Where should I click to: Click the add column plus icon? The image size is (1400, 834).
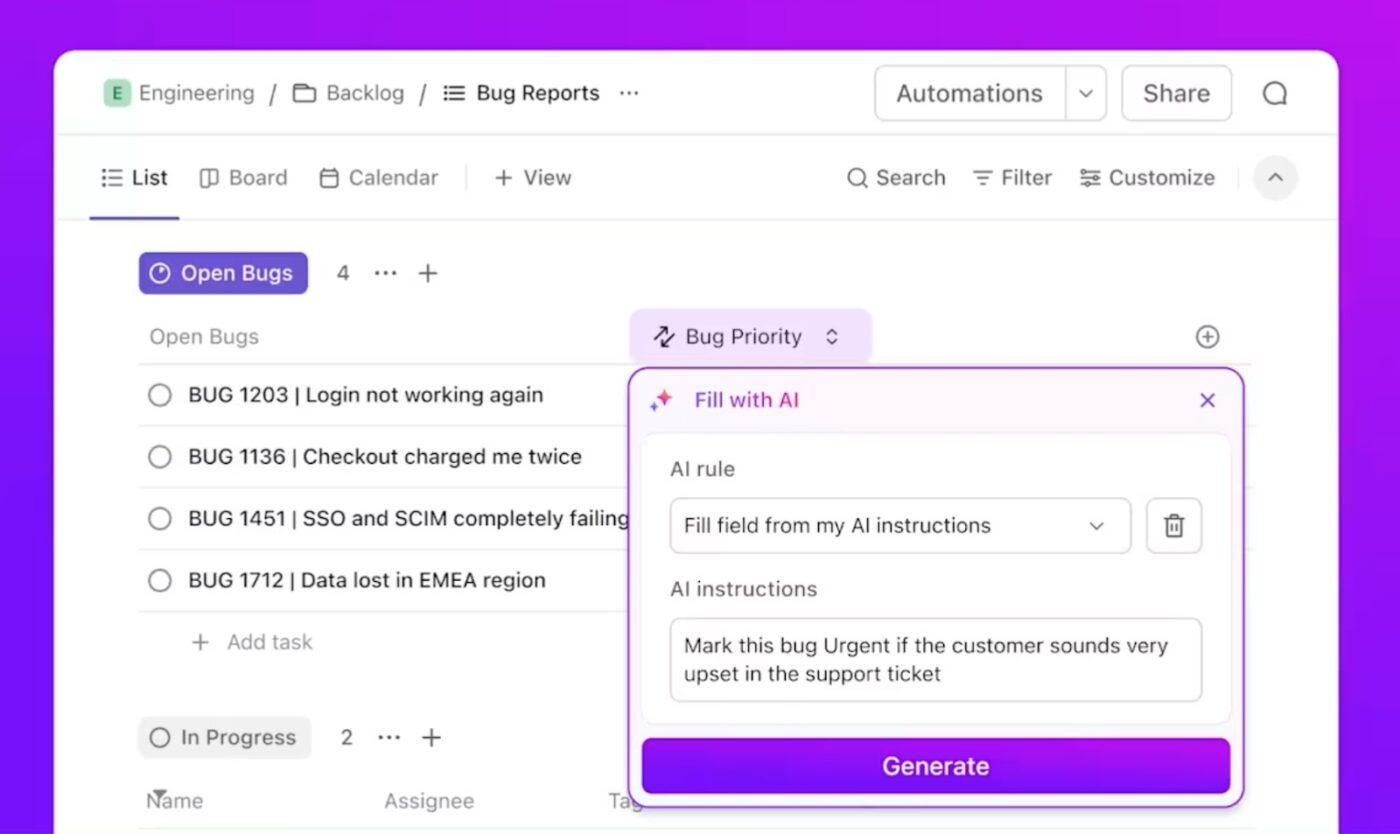[1207, 337]
